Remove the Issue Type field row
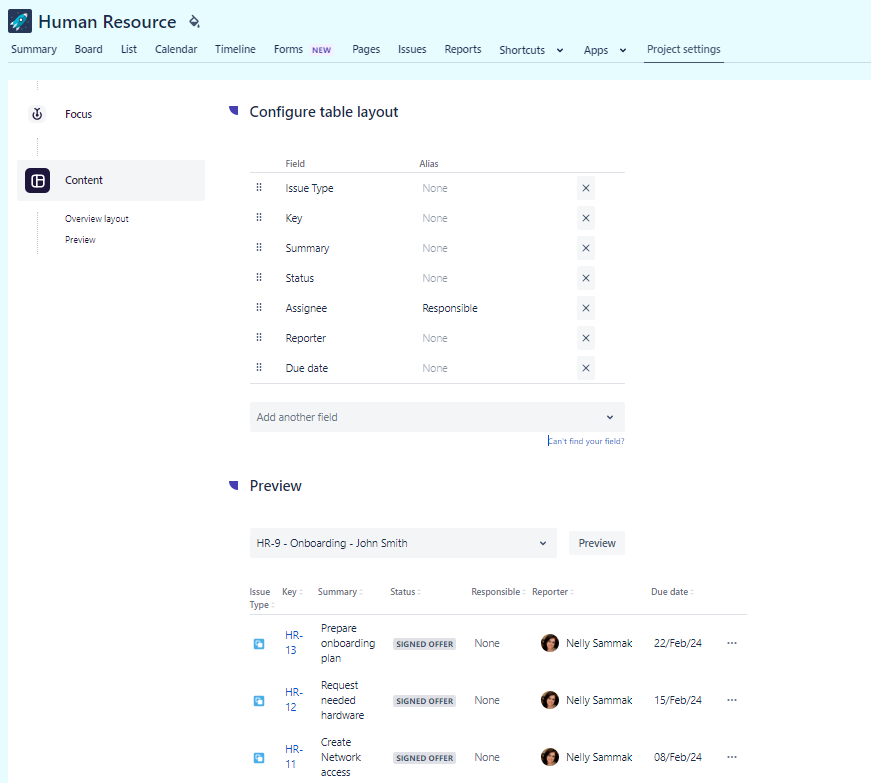Viewport: 871px width, 783px height. [x=586, y=188]
